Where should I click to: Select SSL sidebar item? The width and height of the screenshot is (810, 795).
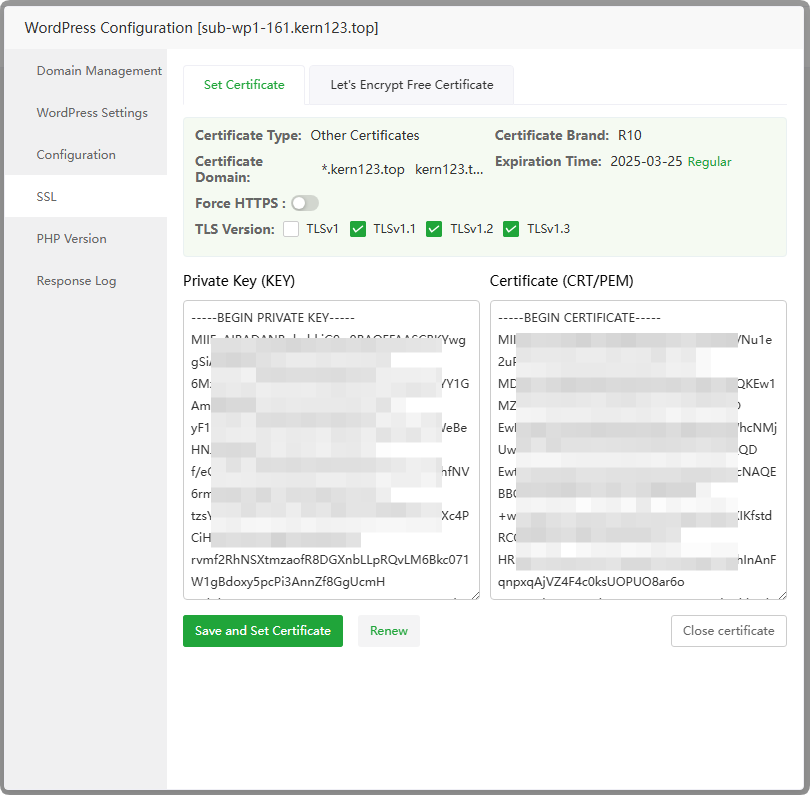tap(86, 196)
